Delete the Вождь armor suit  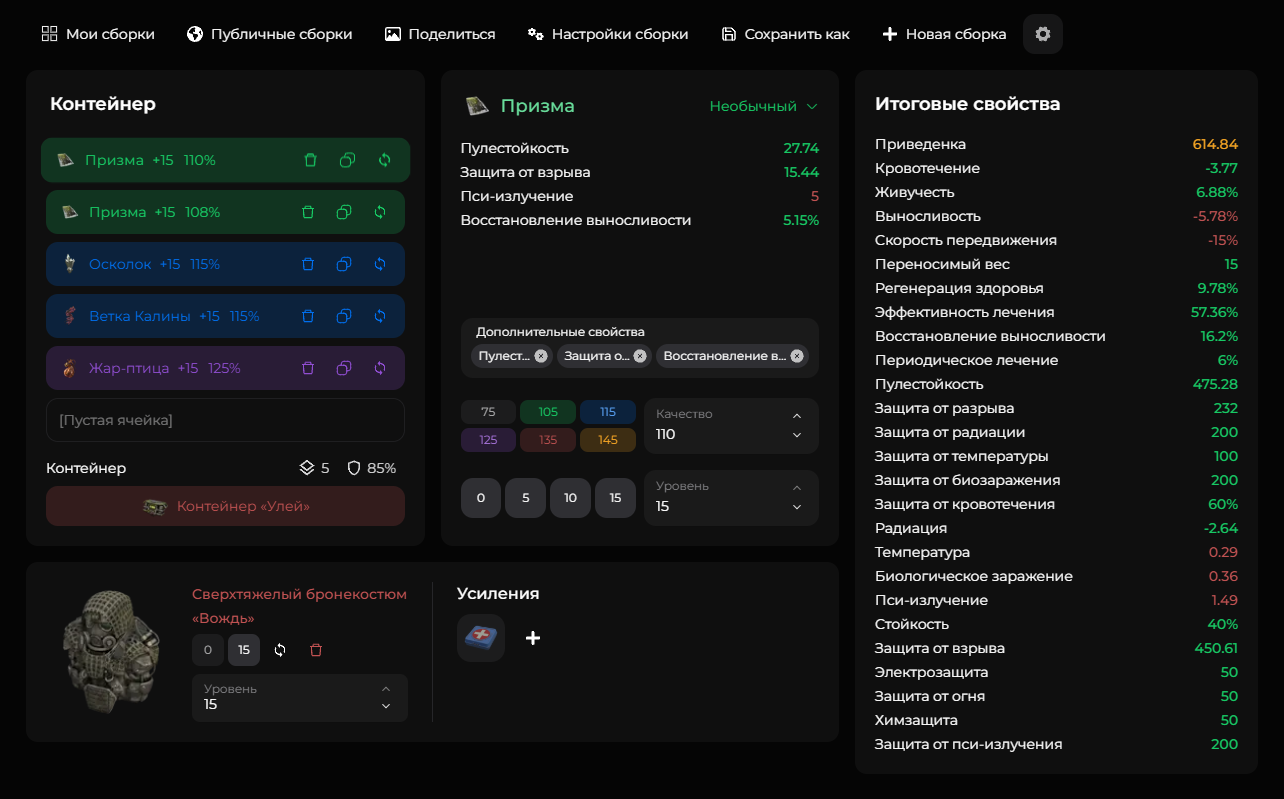pos(316,650)
